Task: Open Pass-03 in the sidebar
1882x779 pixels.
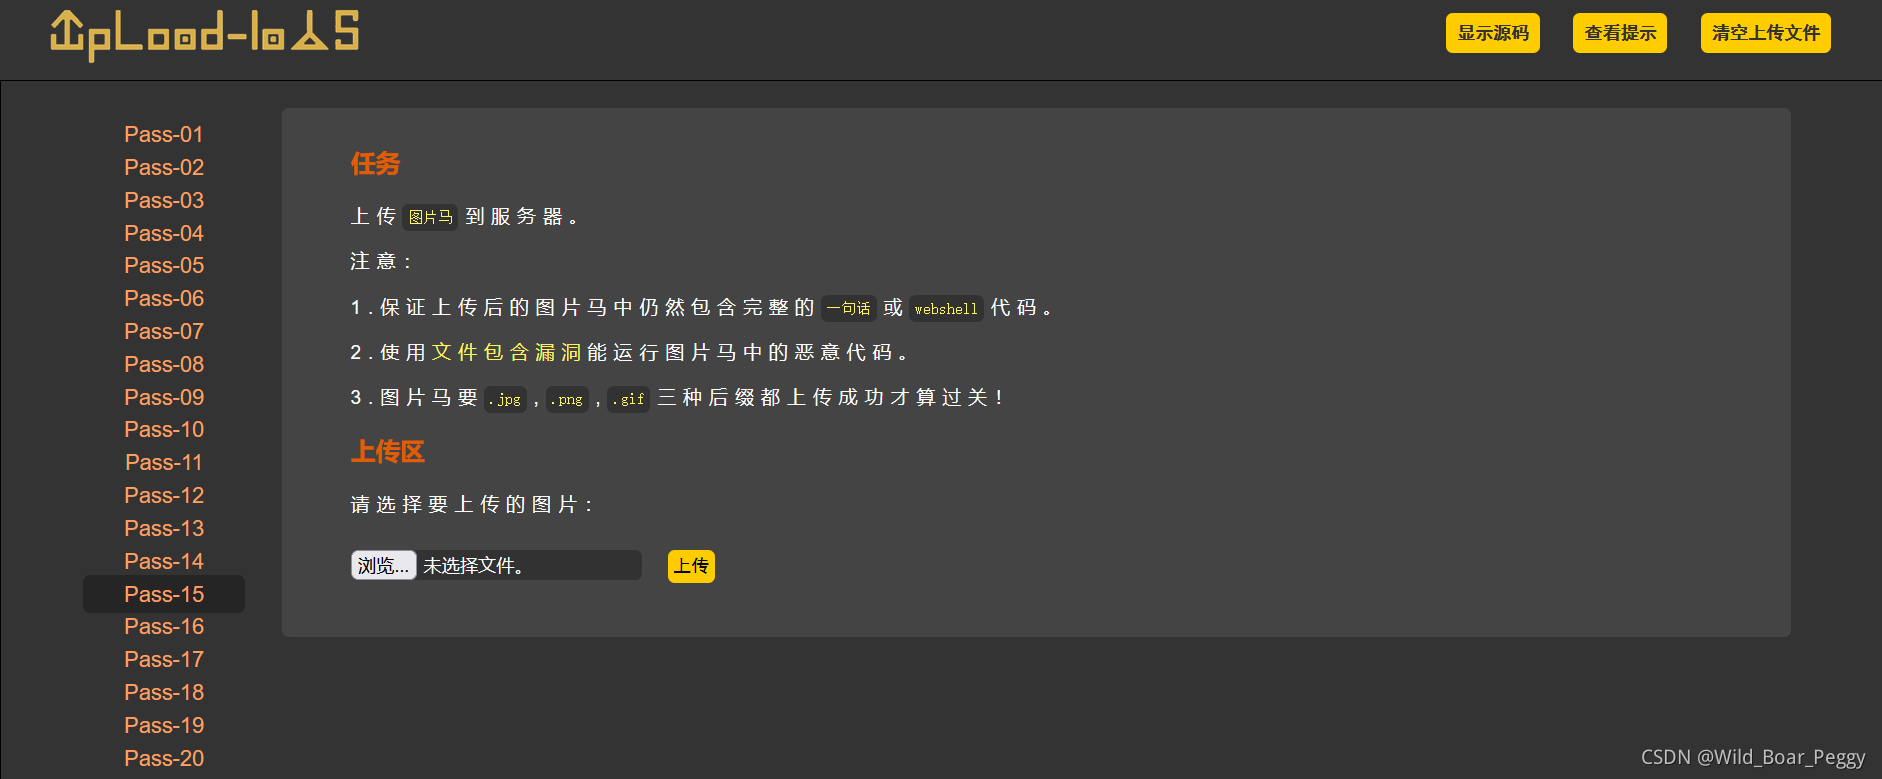Action: click(164, 200)
